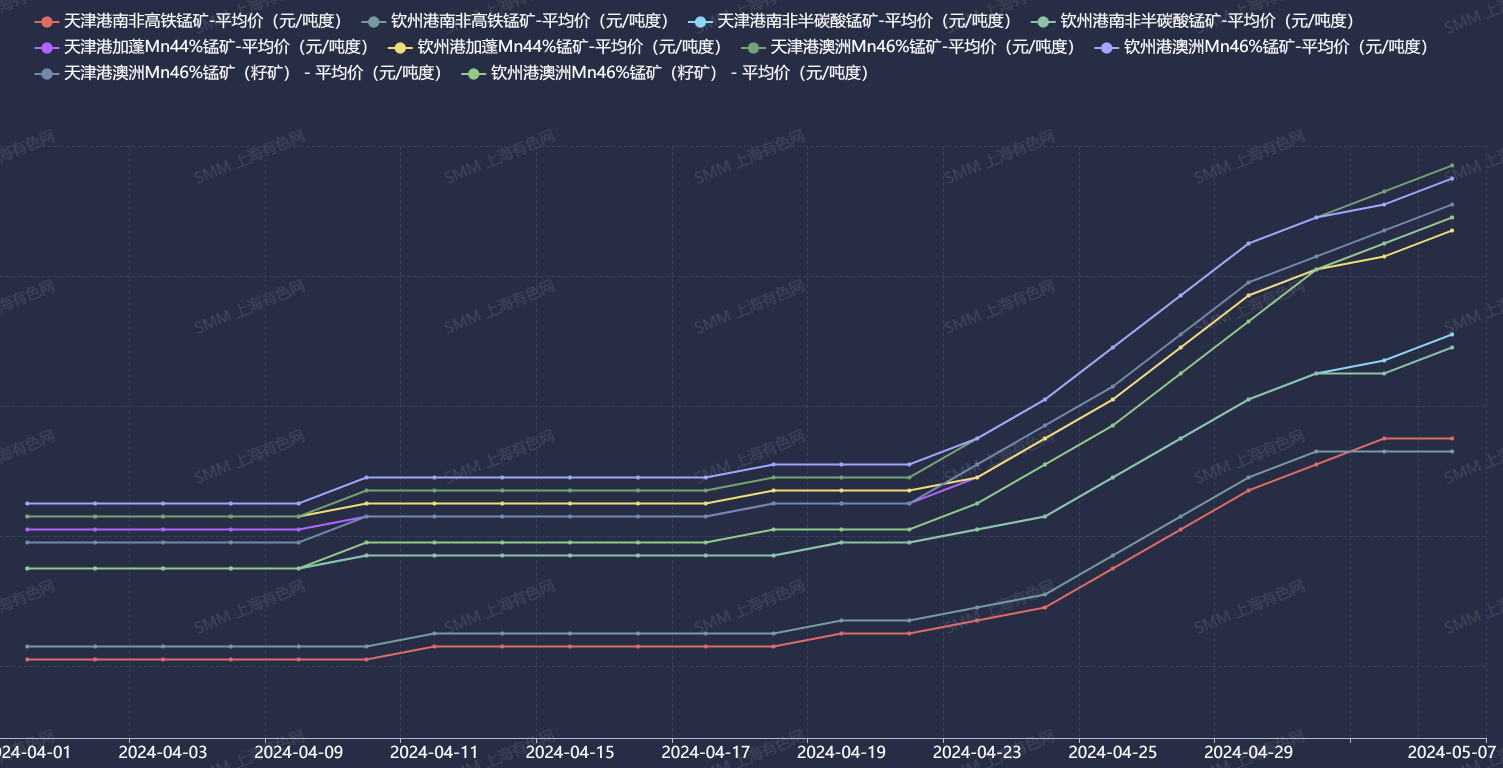Toggle 钦州港加蓬Mn44%锰矿 series by its text label
Screen dimensions: 1503x768
click(x=569, y=47)
